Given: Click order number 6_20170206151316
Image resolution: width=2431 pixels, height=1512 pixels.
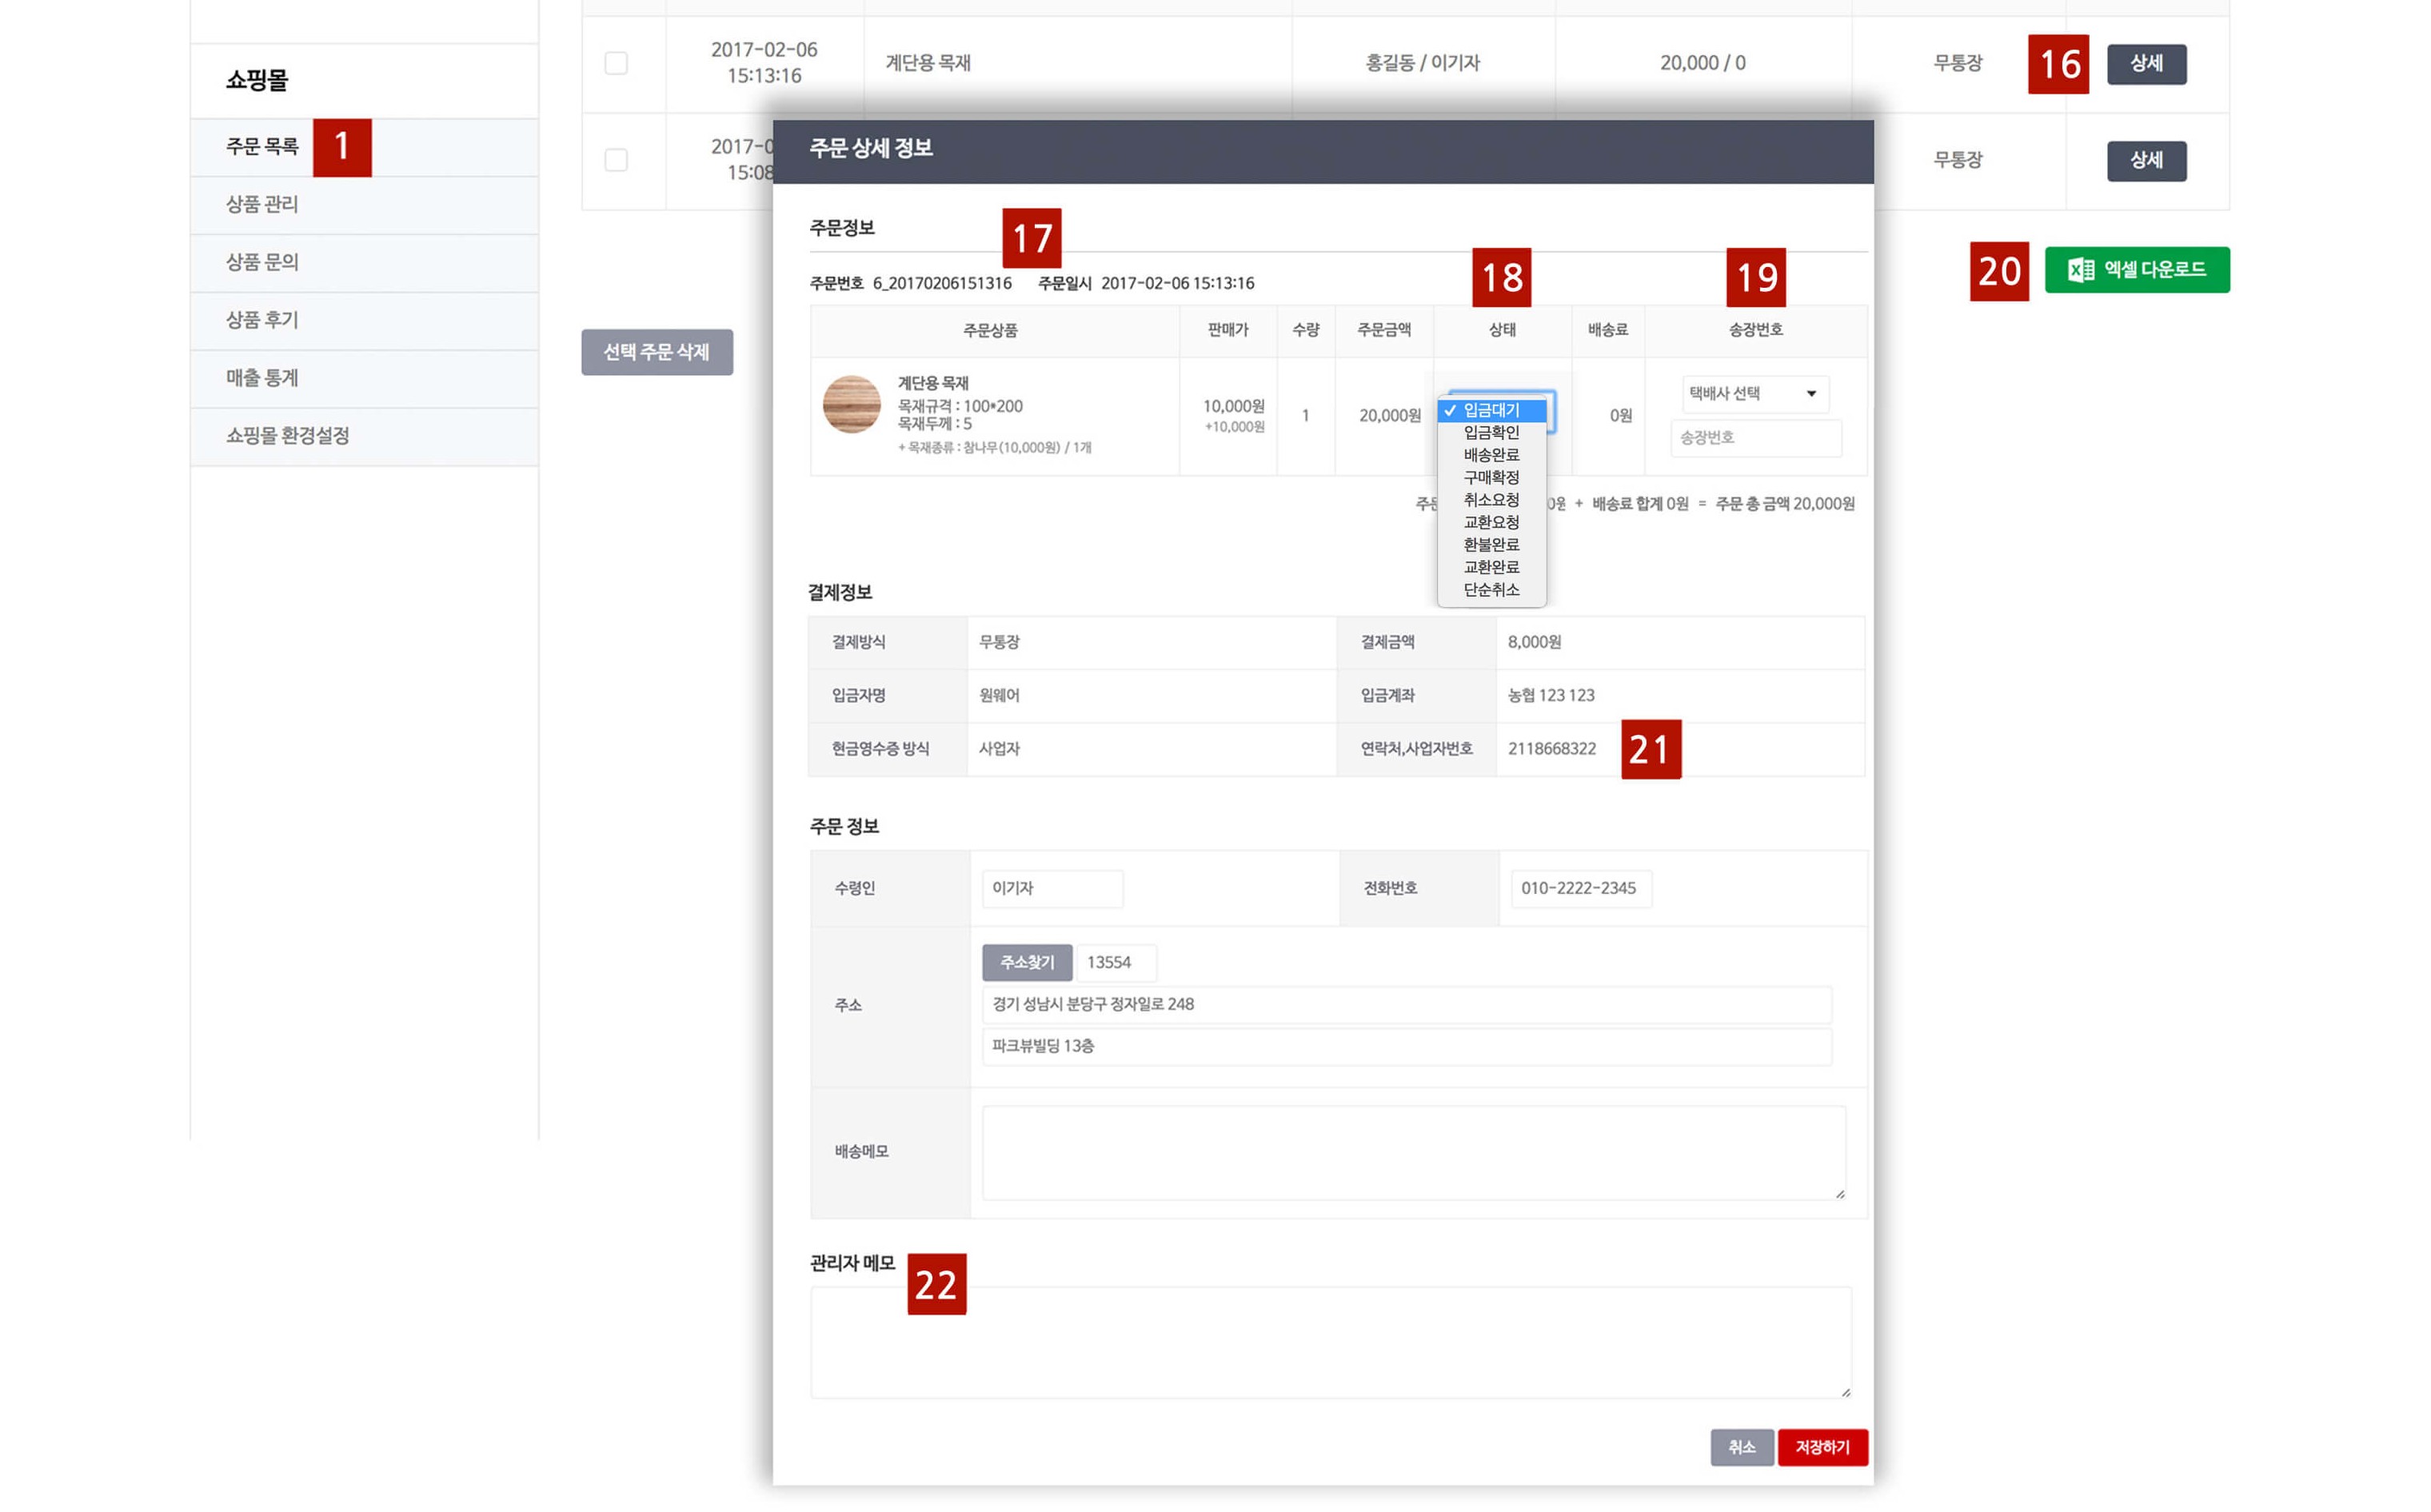Looking at the screenshot, I should click(x=942, y=283).
